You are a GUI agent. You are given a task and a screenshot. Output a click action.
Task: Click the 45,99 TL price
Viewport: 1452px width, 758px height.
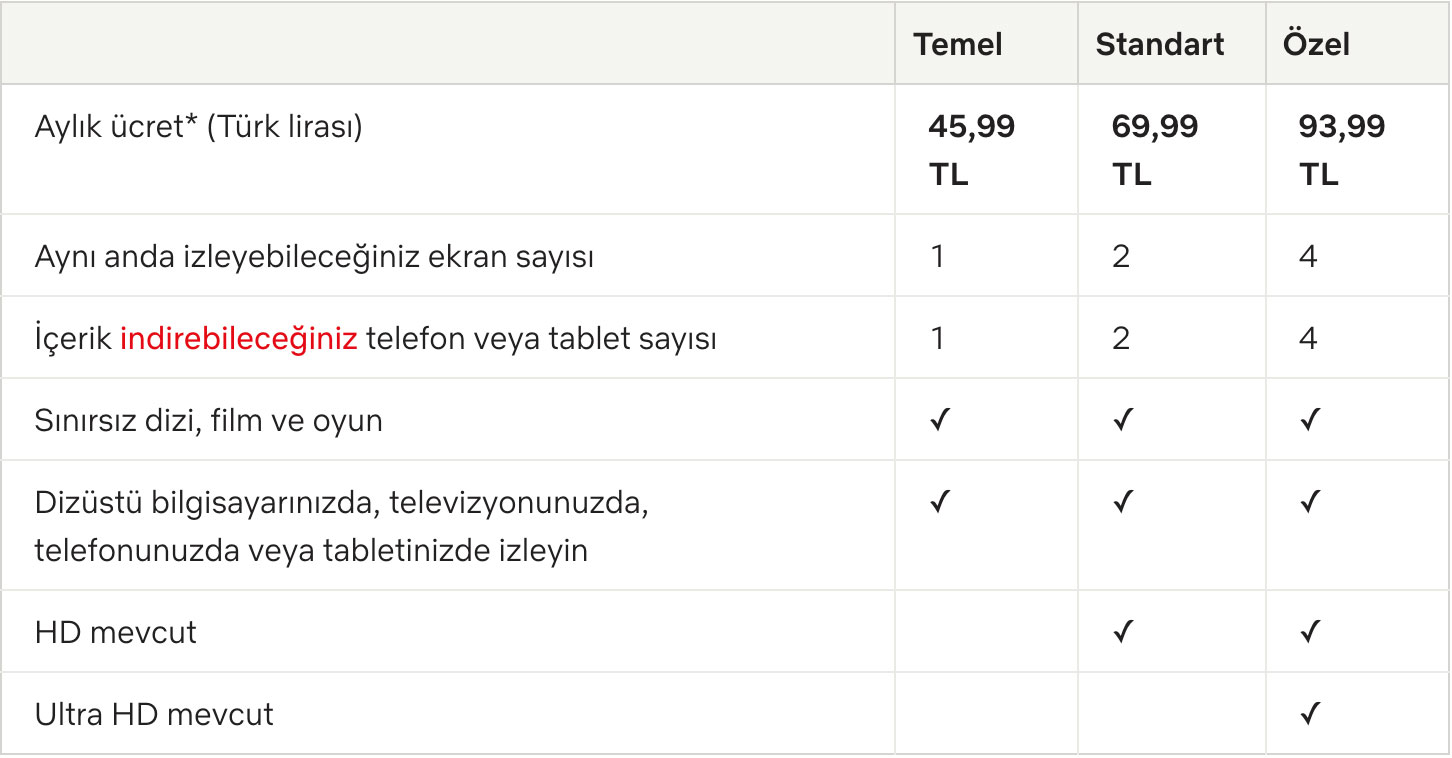click(x=970, y=150)
